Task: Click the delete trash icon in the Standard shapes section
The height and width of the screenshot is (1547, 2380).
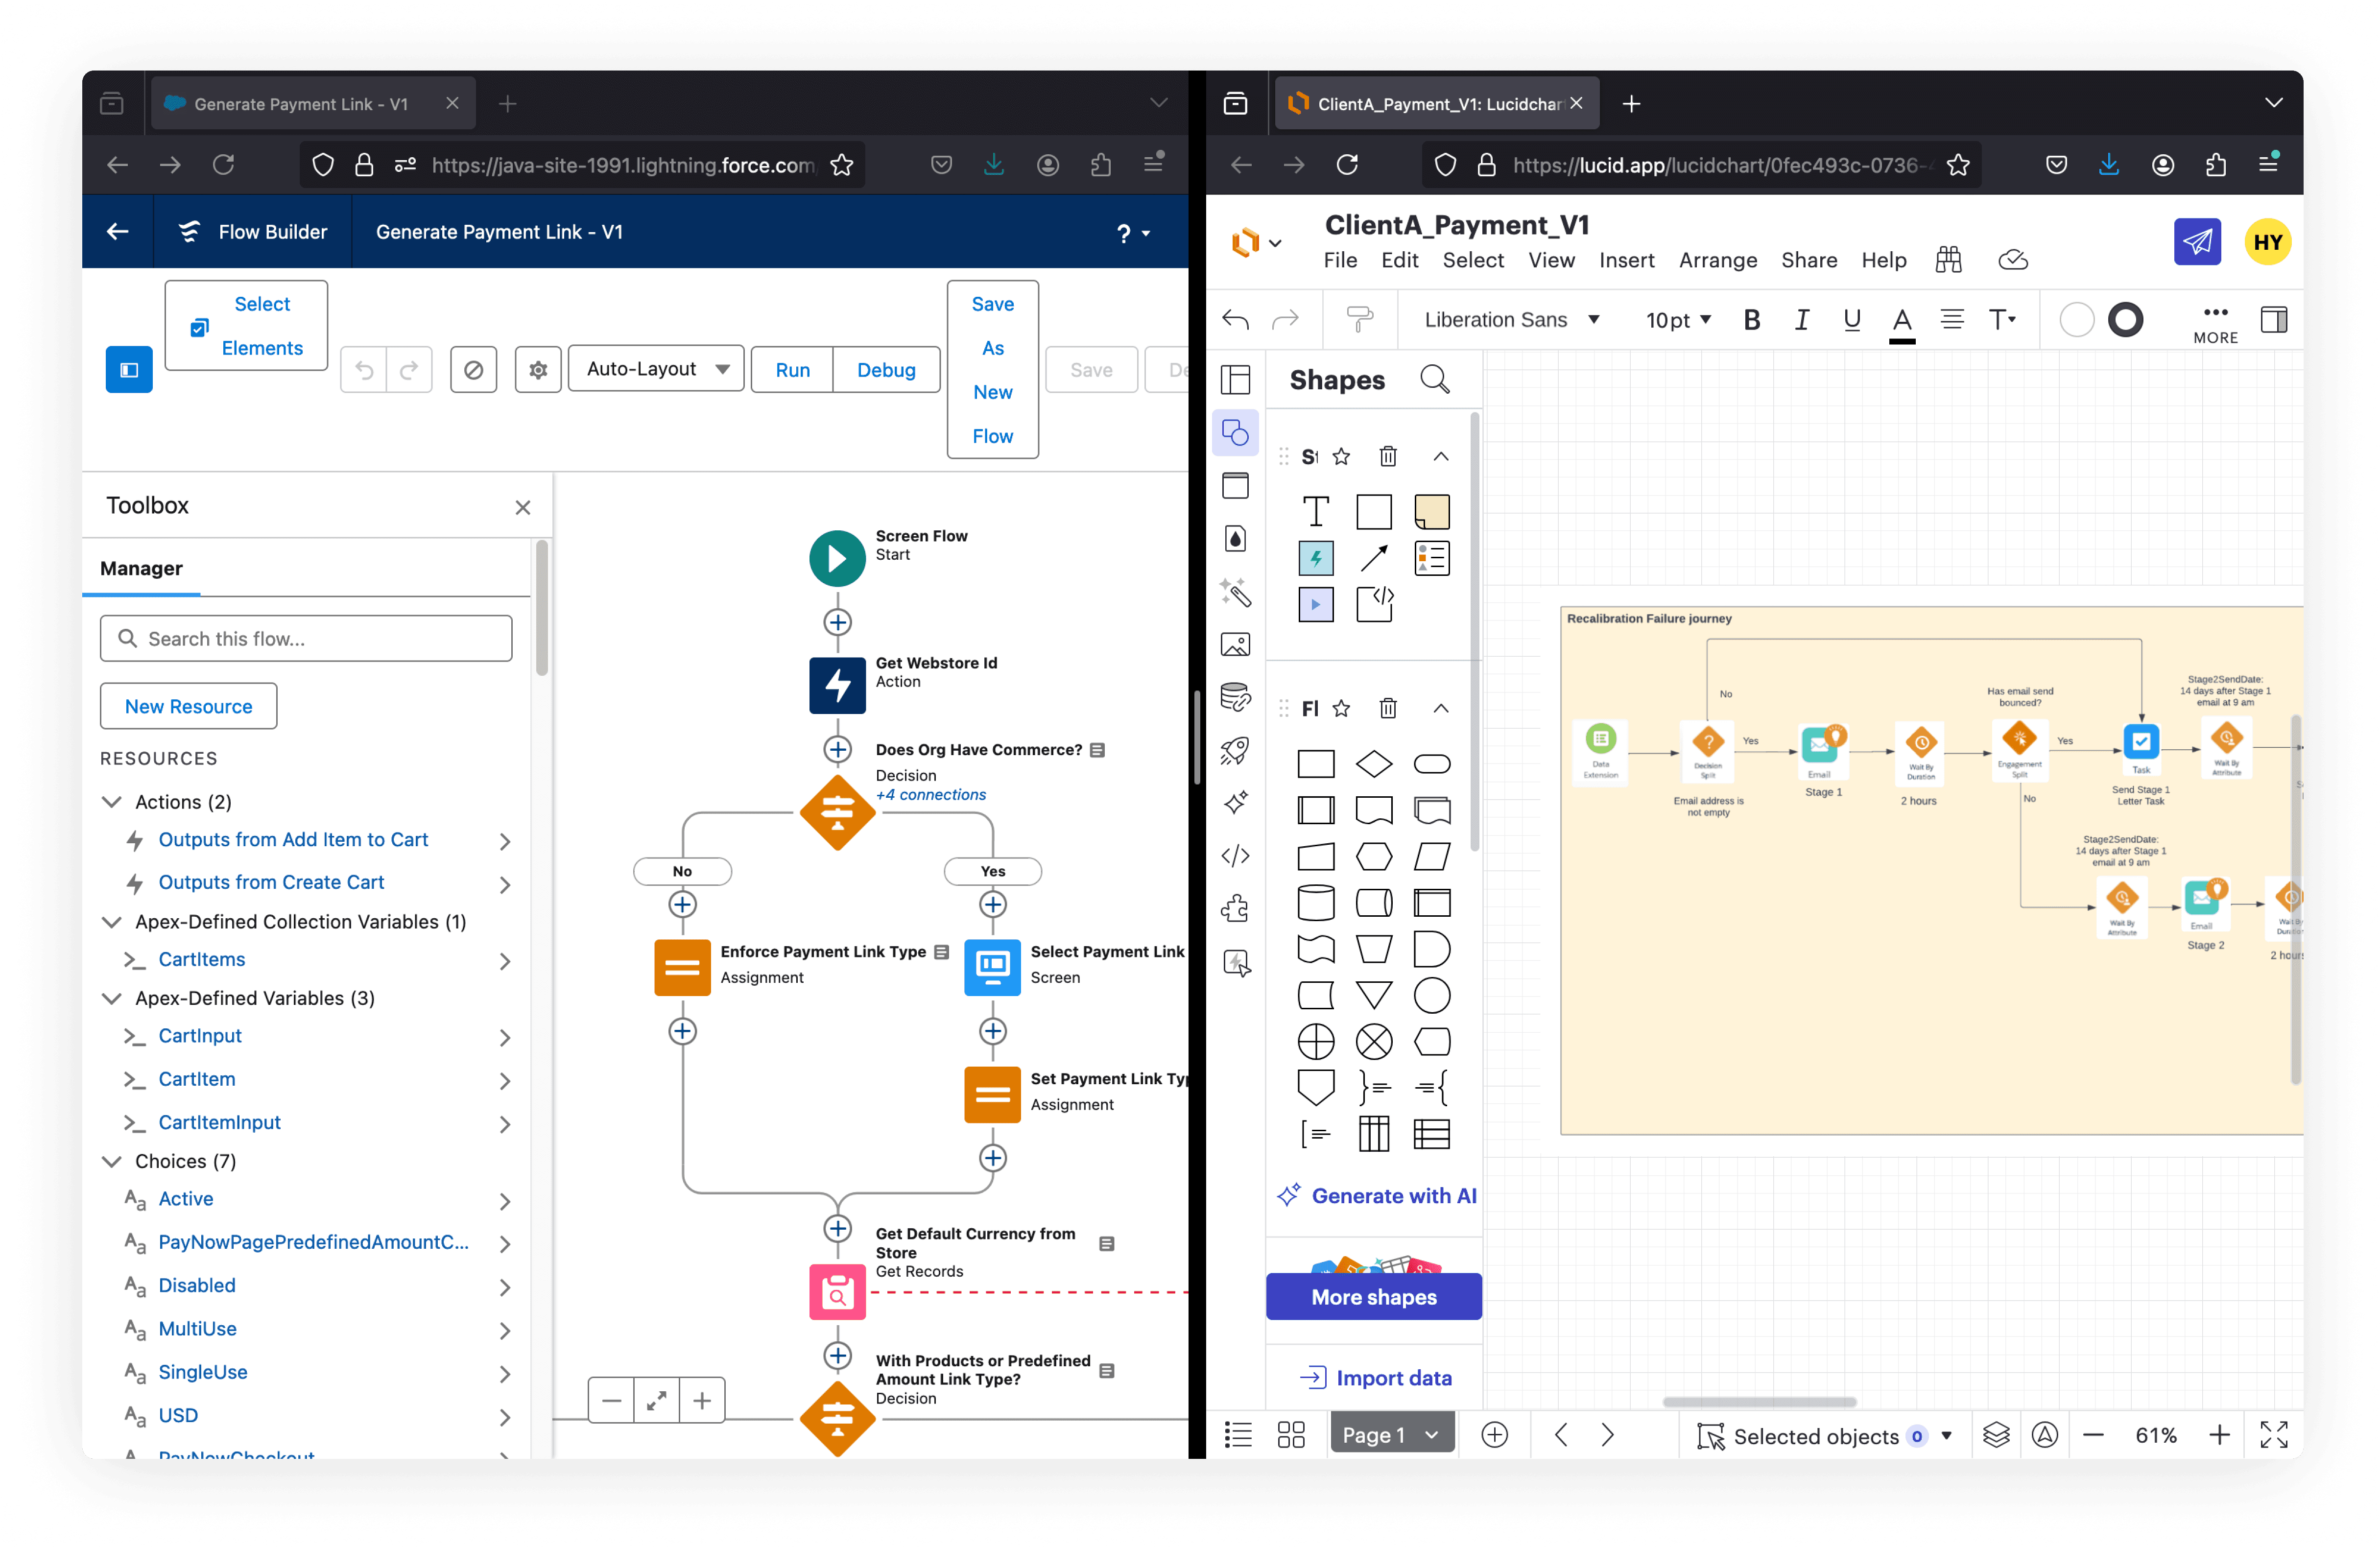Action: [1388, 457]
